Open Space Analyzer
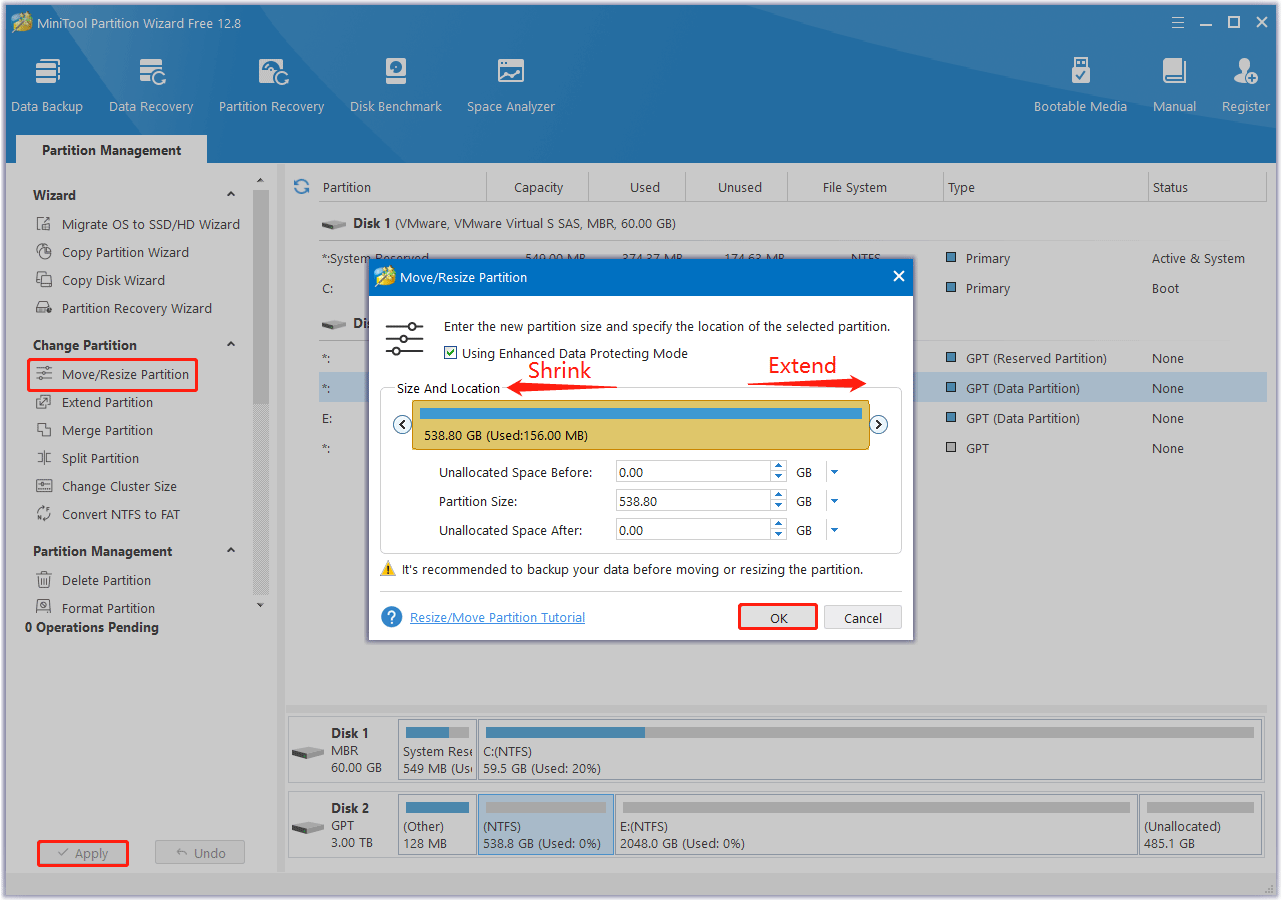This screenshot has height=900, width=1282. [511, 85]
